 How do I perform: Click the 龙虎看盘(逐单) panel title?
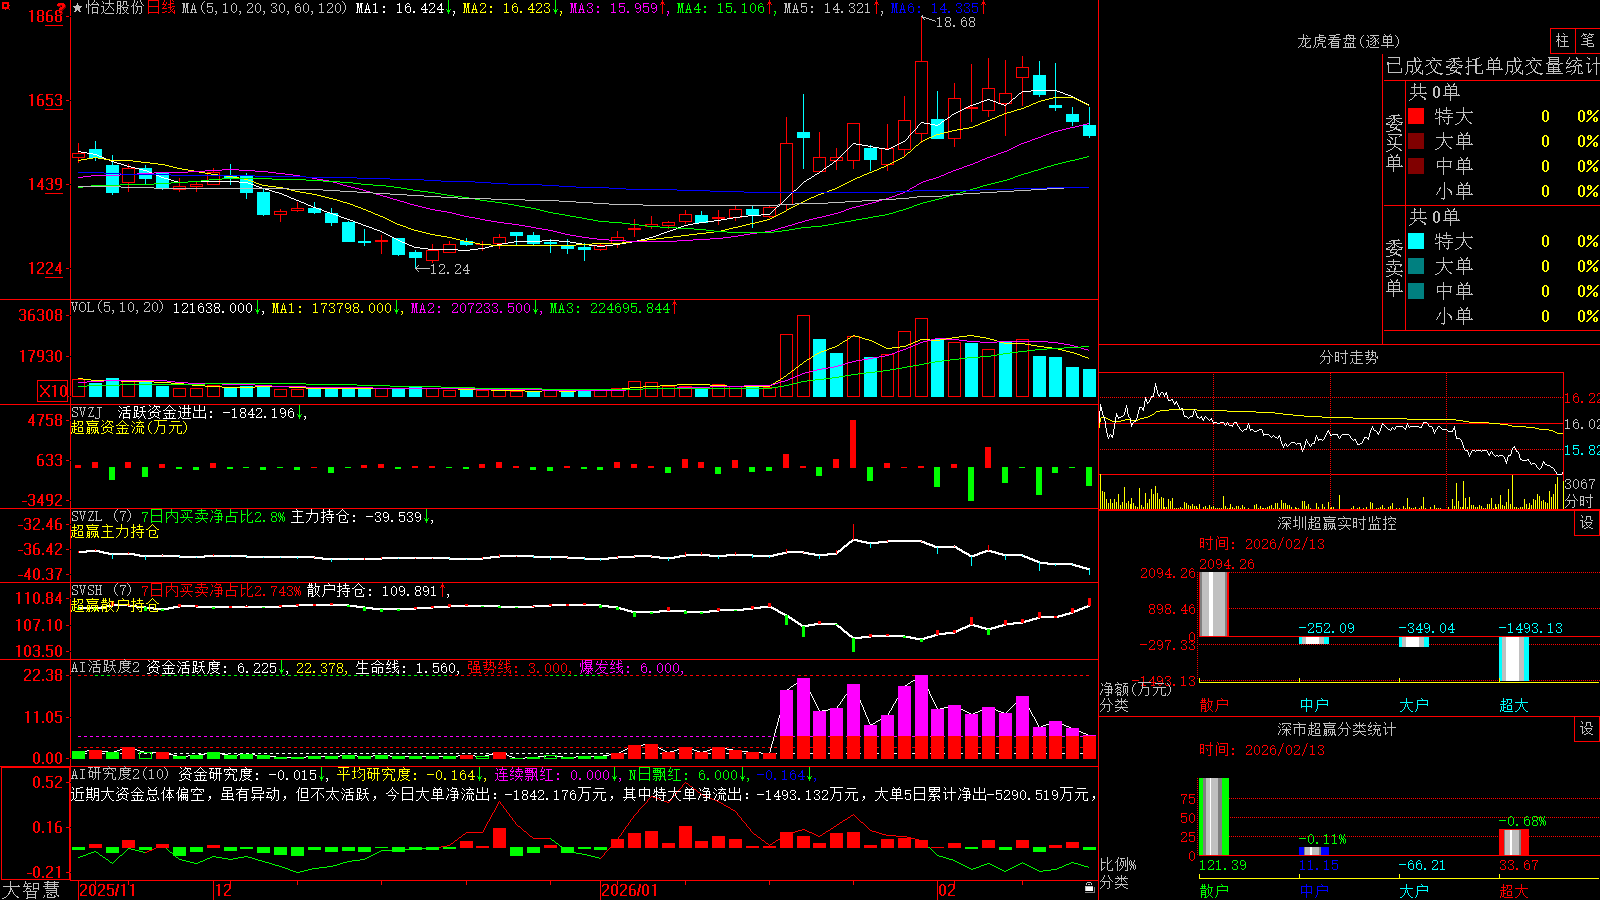[1348, 41]
